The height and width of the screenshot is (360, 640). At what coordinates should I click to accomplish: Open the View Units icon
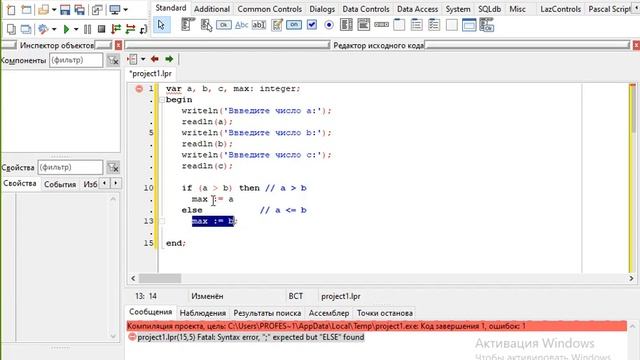(x=11, y=29)
